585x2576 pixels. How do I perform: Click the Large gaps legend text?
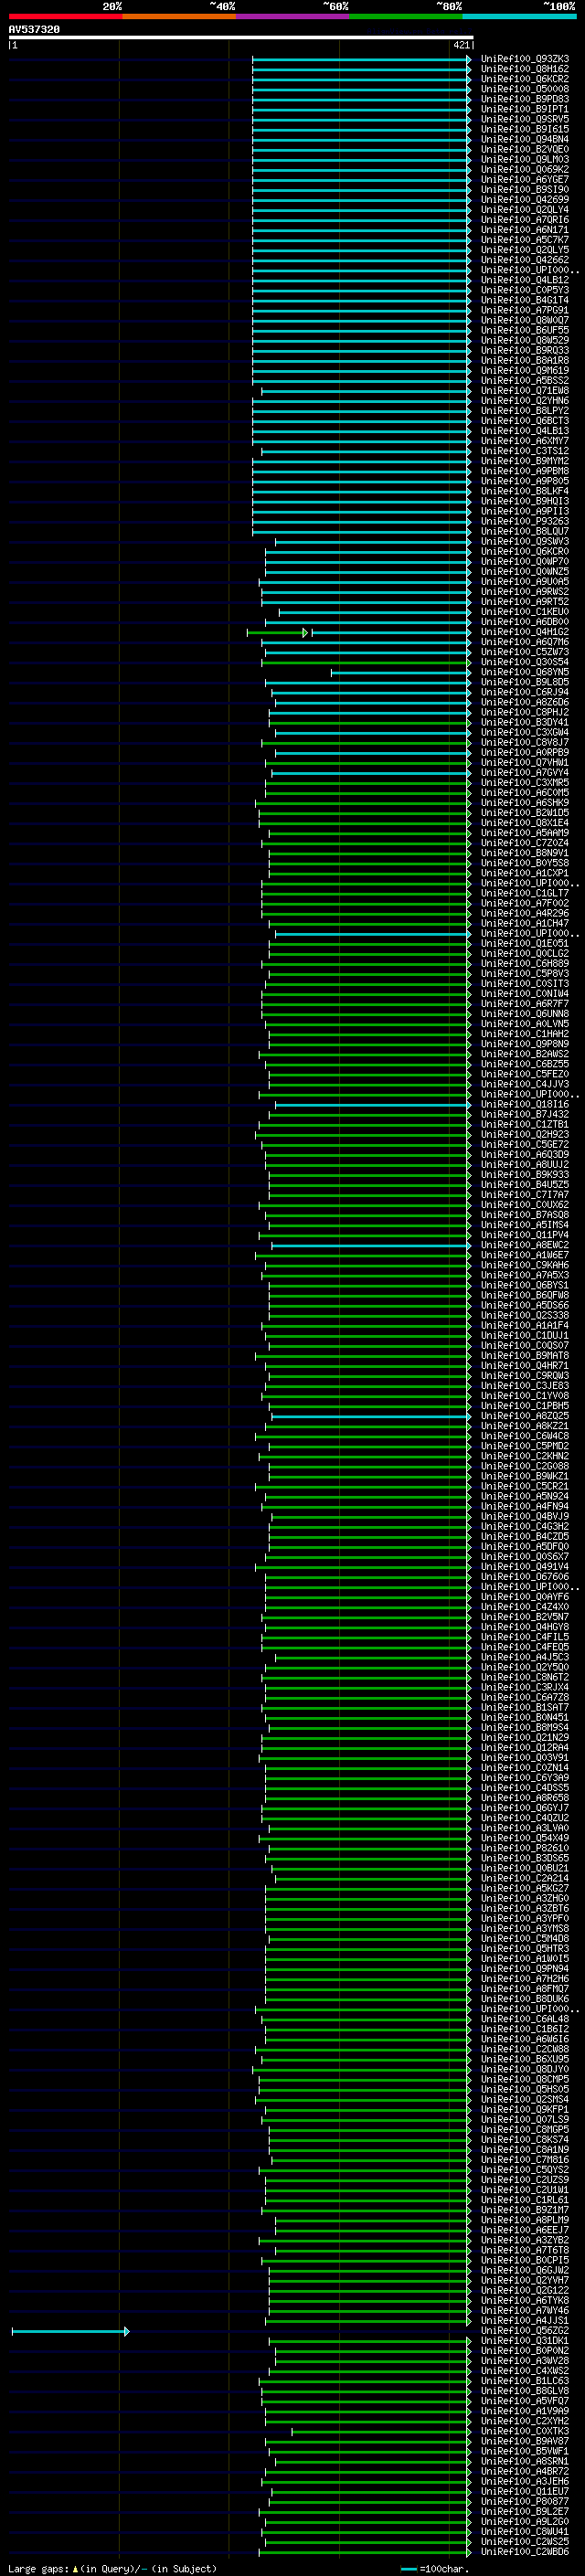(x=112, y=2569)
